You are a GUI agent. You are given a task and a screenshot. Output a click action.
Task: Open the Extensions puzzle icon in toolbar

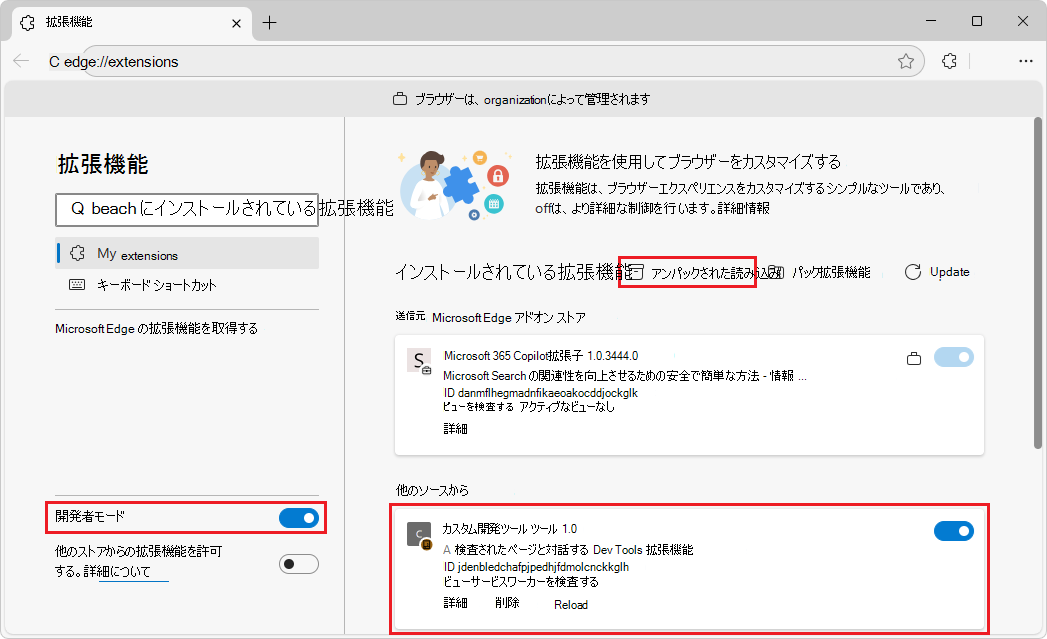pyautogui.click(x=949, y=61)
